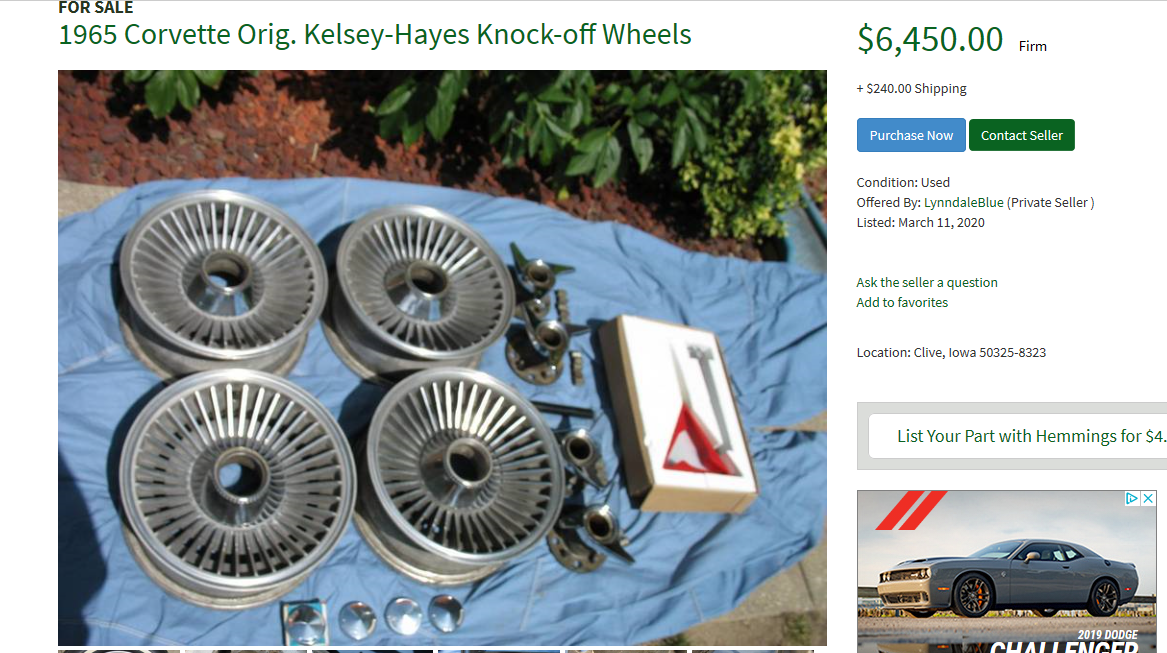Open 'List Your Part with Hemmings' banner
Image resolution: width=1167 pixels, height=653 pixels.
pyautogui.click(x=1018, y=436)
